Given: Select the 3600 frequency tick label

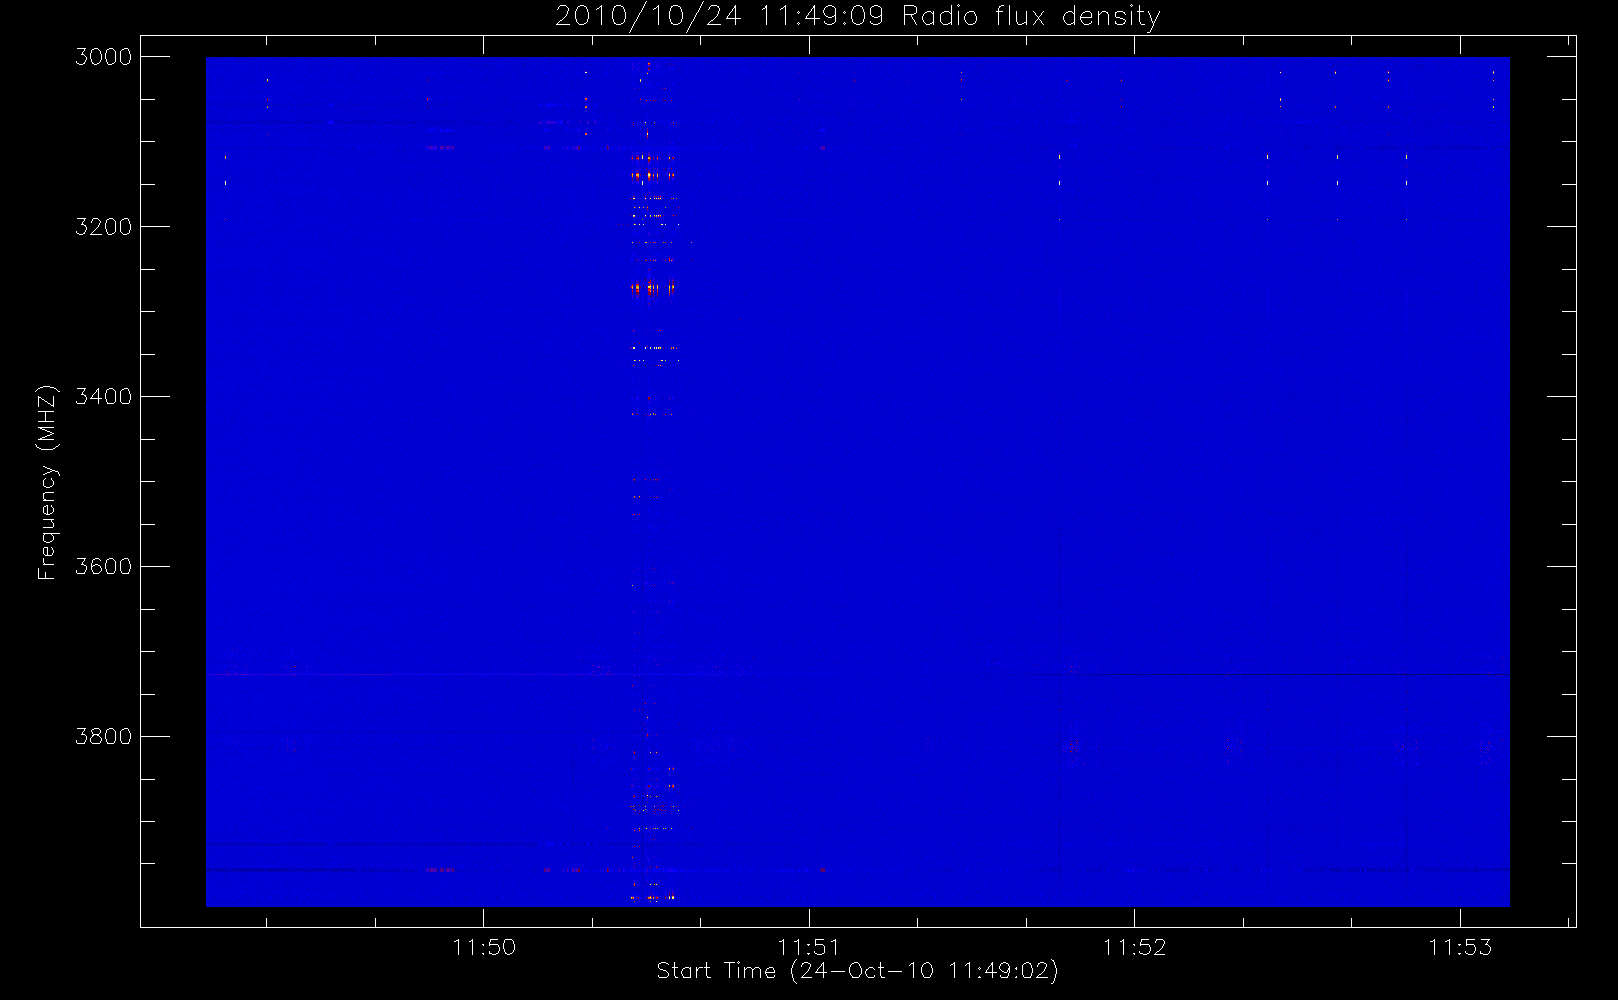Looking at the screenshot, I should pos(104,567).
